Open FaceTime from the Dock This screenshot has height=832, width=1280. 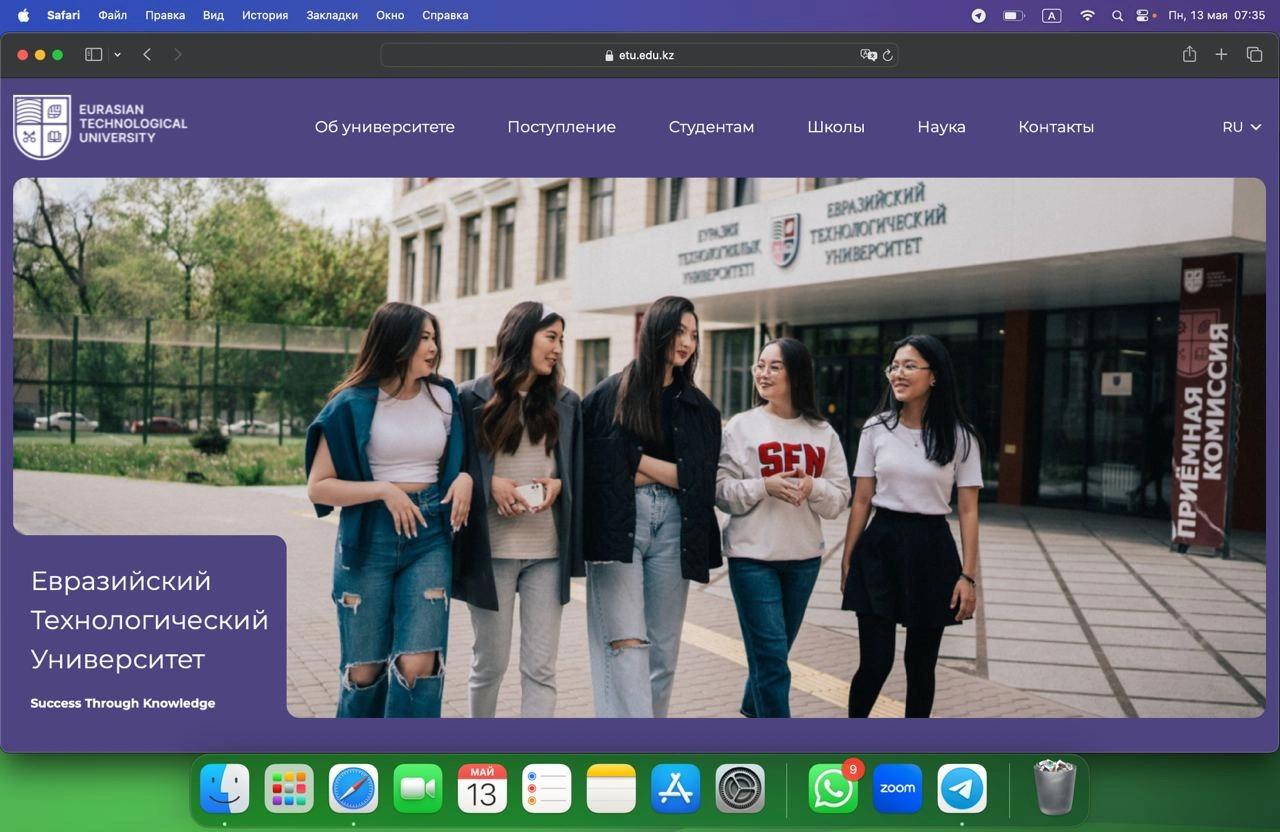click(x=418, y=789)
